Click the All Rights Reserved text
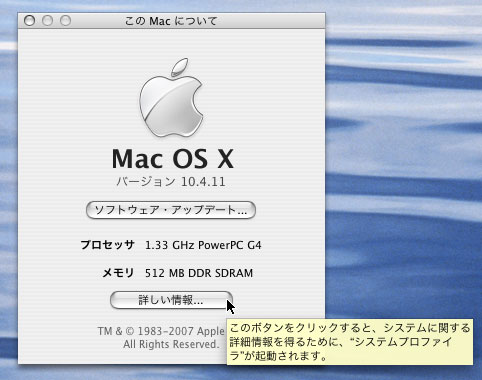Screen dimensions: 482x380 coord(171,344)
